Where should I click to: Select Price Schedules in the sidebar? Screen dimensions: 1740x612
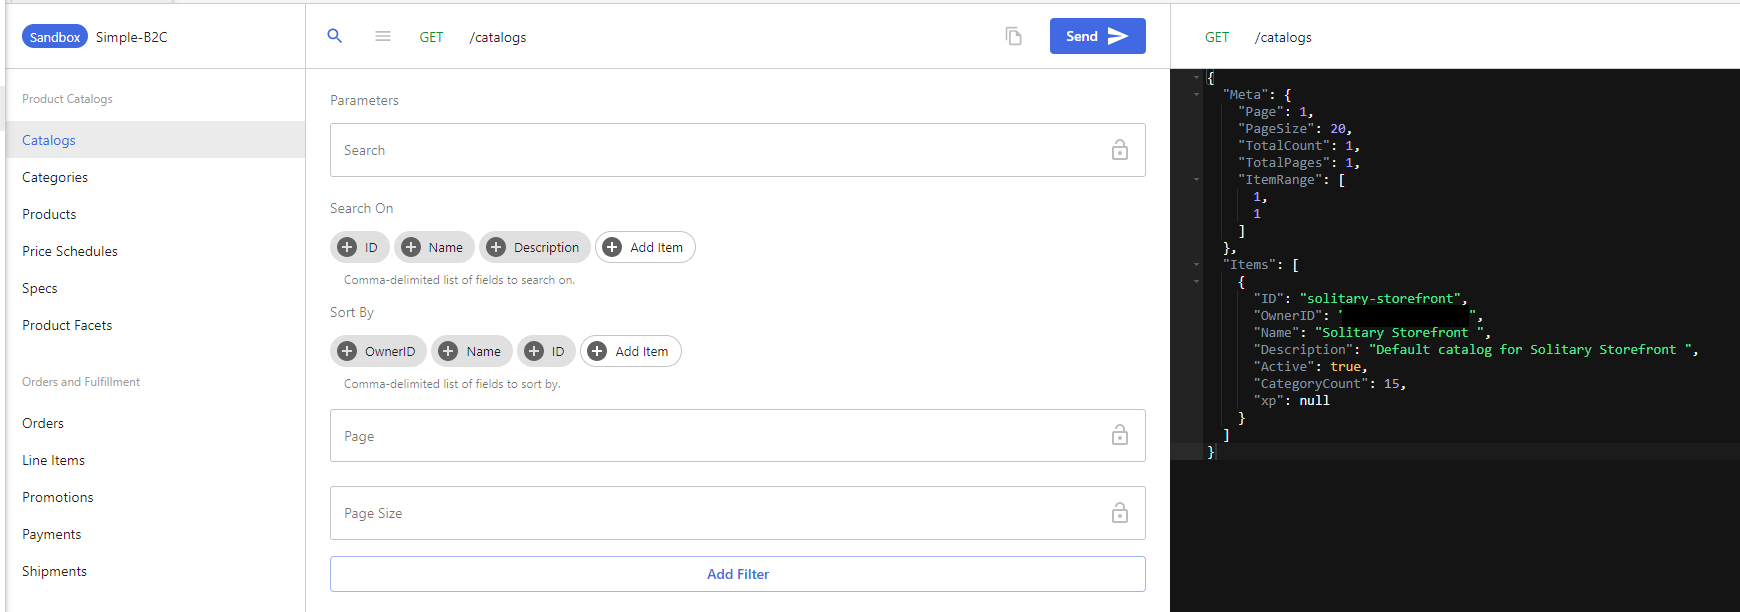pos(70,251)
